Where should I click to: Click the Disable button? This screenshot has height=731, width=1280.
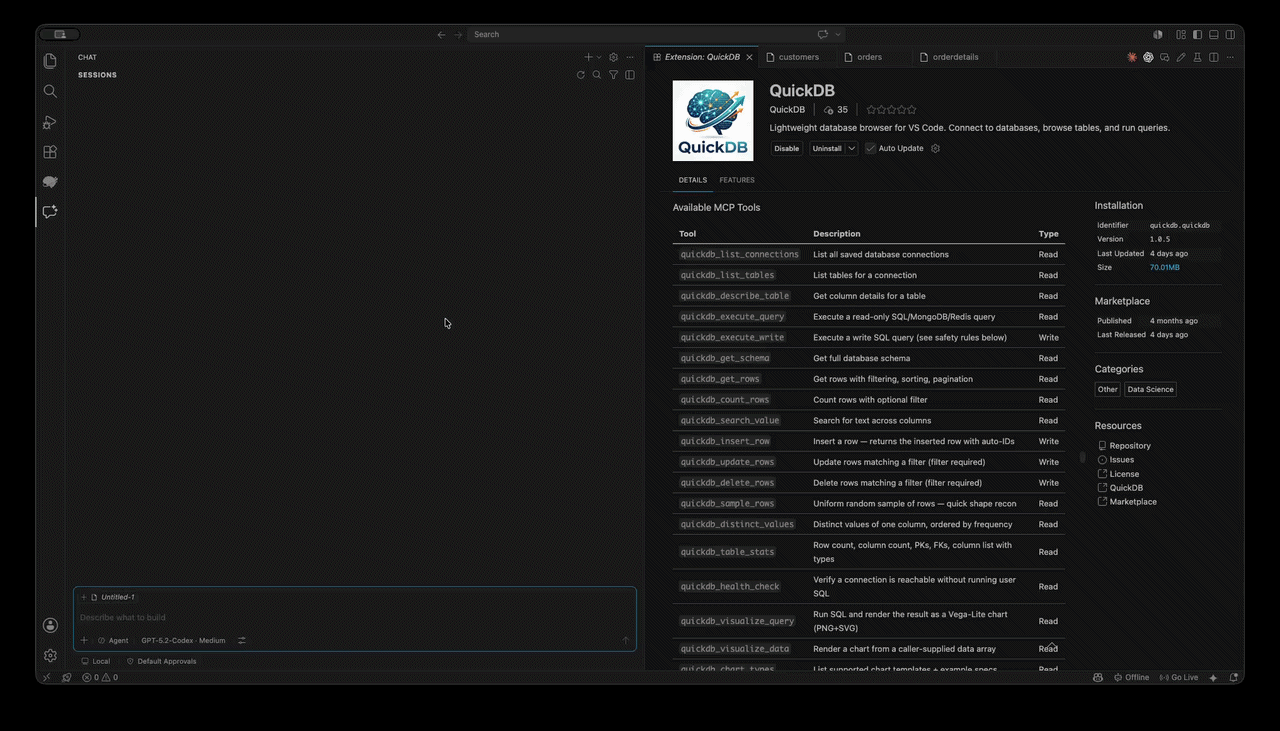click(787, 148)
